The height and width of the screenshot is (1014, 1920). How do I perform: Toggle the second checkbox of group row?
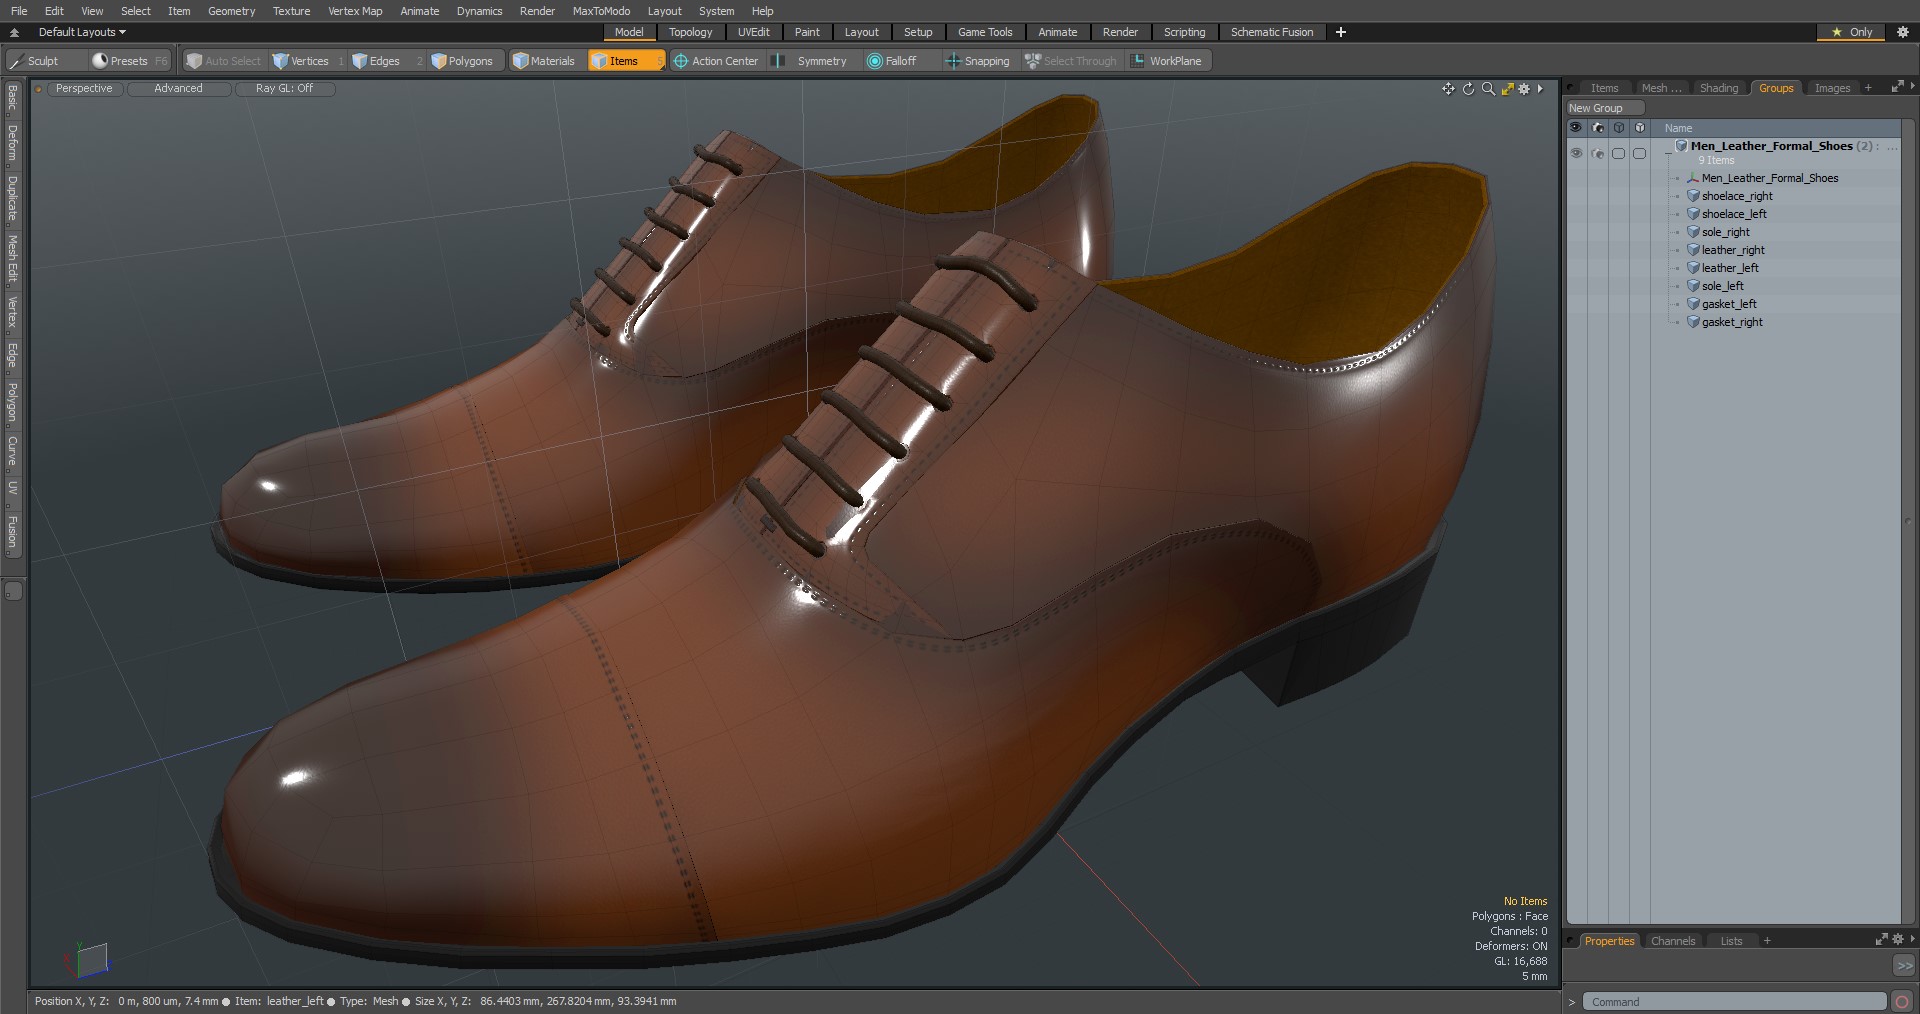point(1639,154)
